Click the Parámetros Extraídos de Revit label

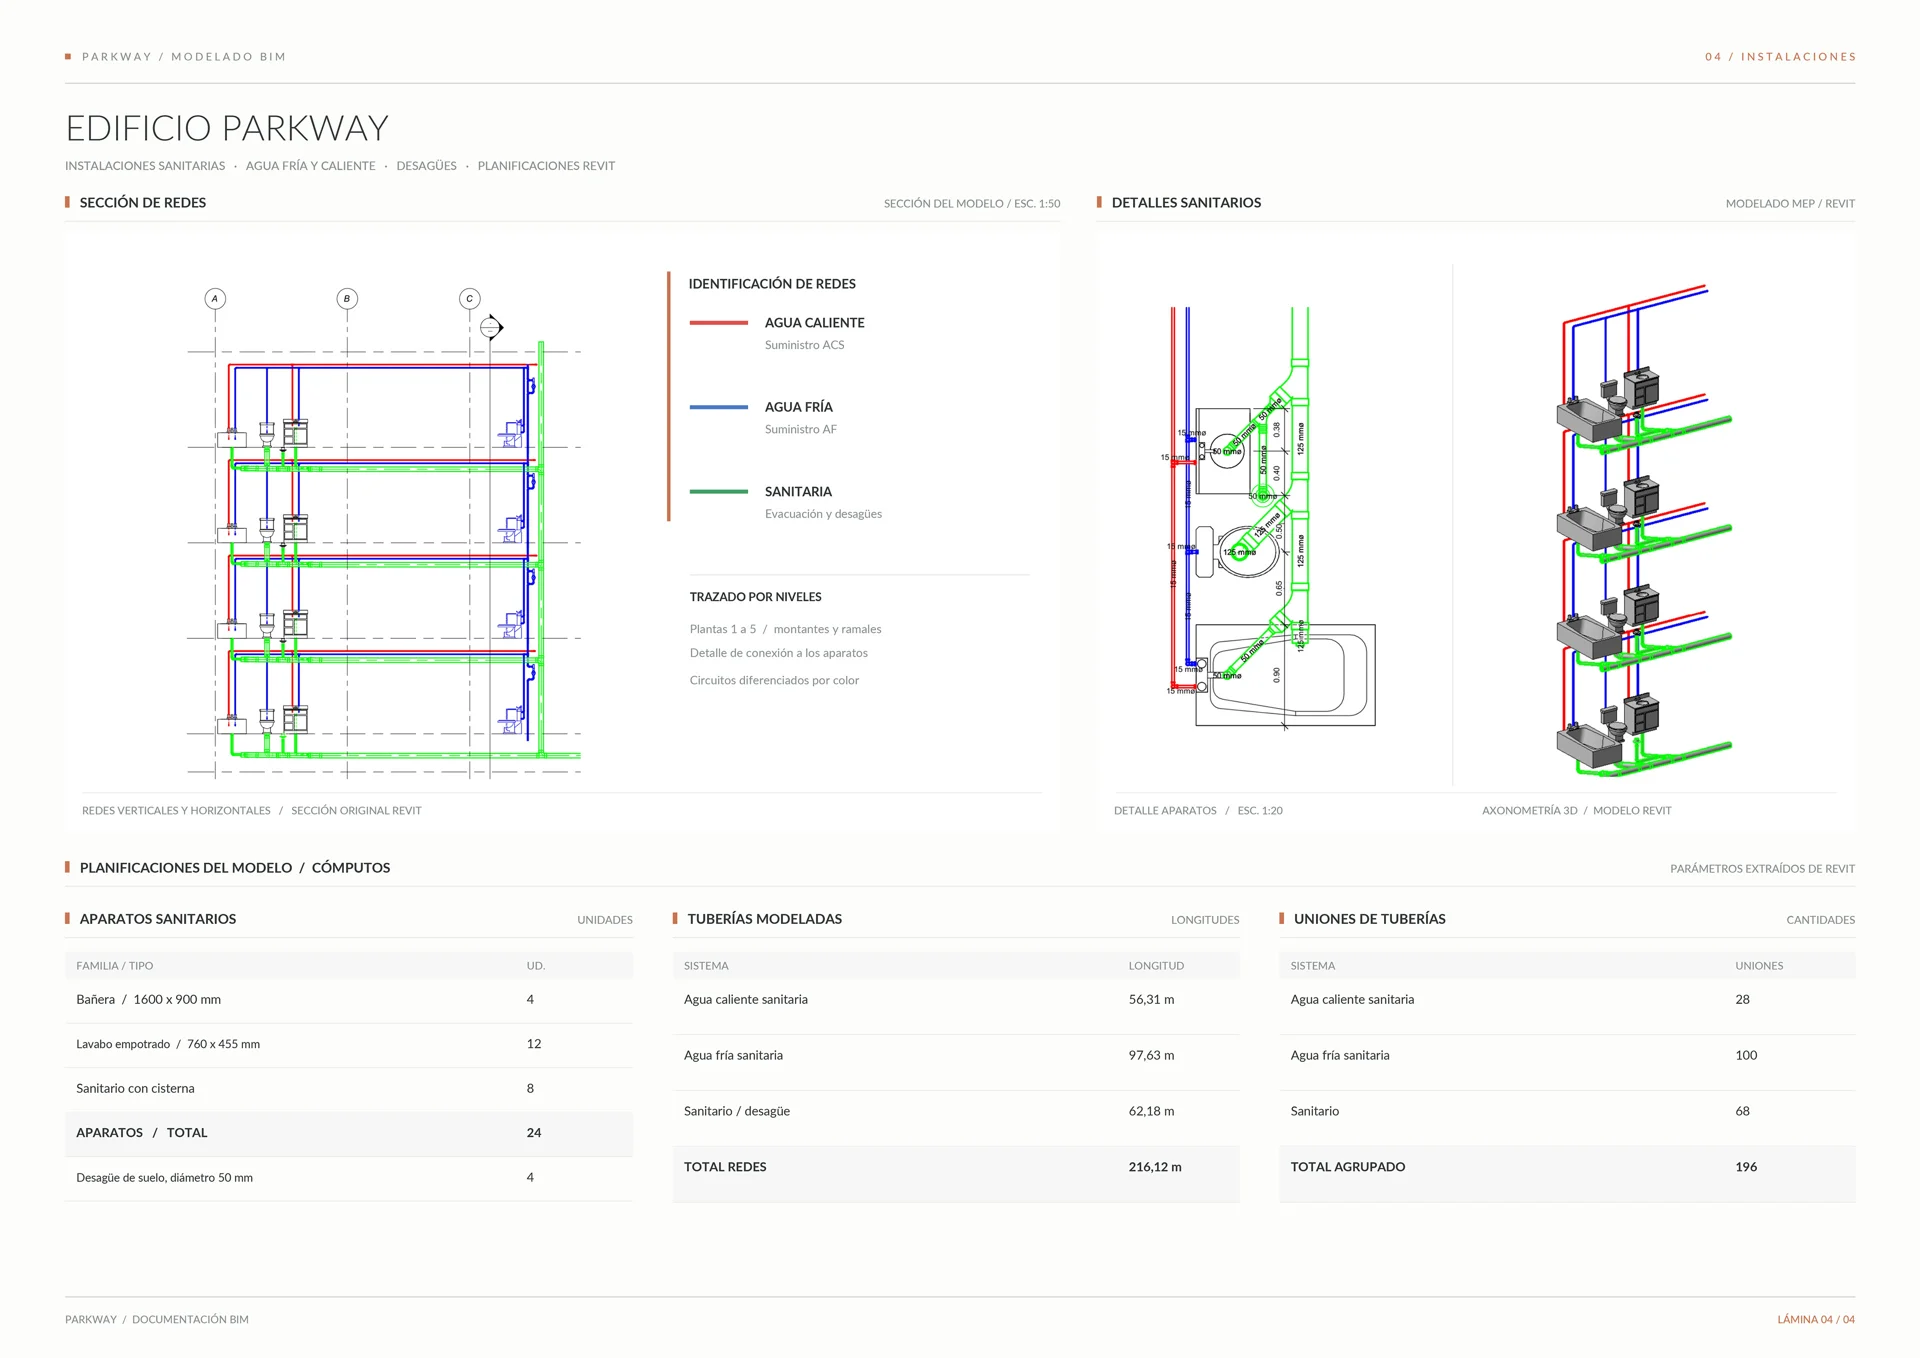pos(1762,869)
